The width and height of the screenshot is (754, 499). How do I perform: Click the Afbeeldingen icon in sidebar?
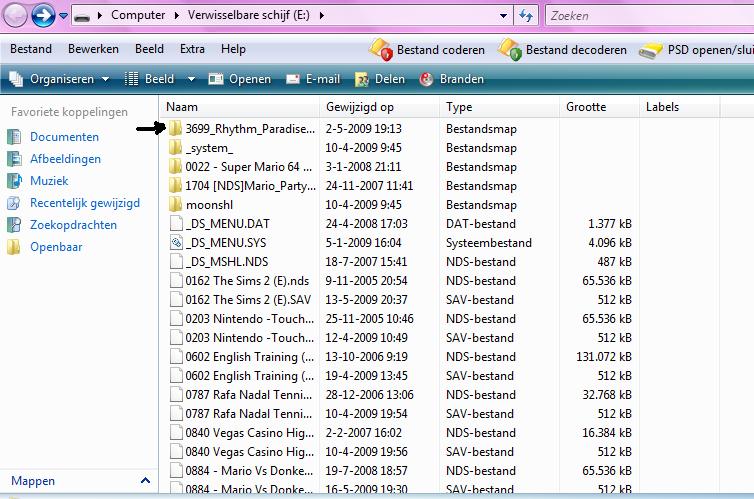(x=14, y=159)
